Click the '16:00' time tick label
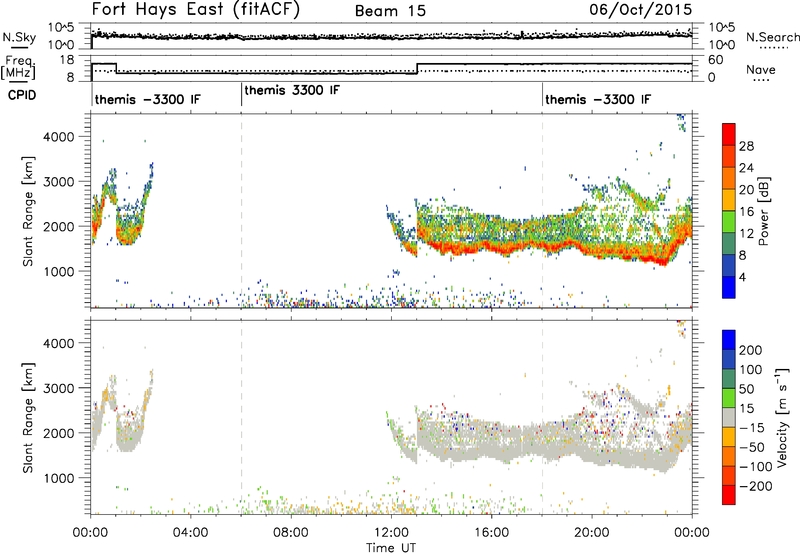 coord(491,533)
